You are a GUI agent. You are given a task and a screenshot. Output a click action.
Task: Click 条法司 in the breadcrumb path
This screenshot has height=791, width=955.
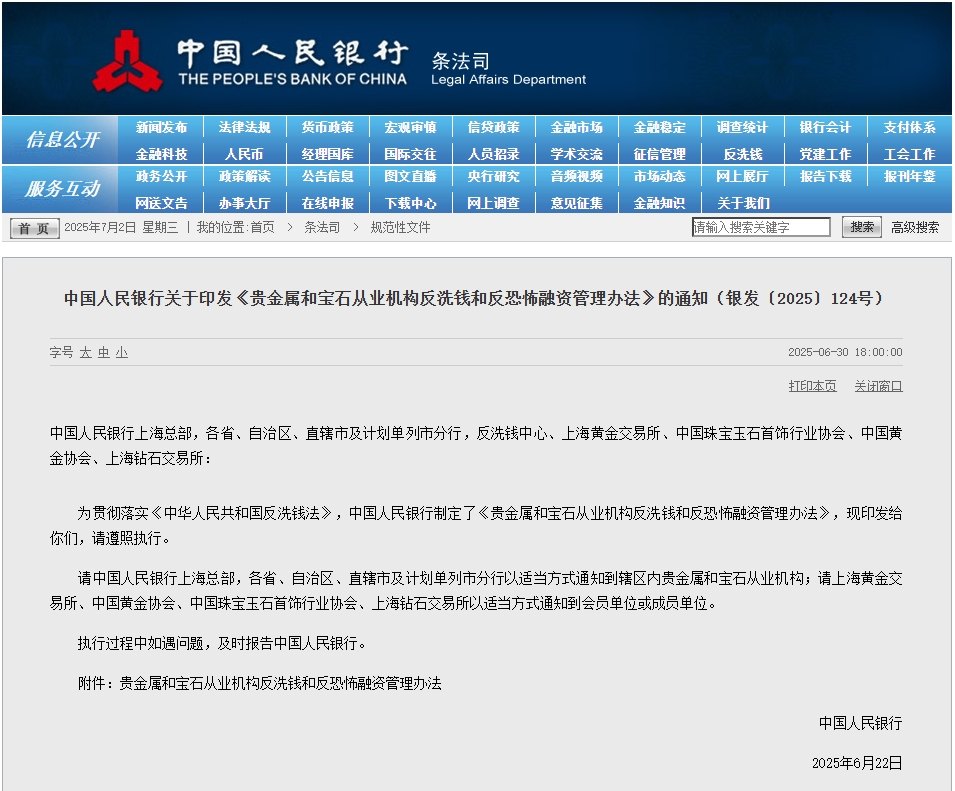[x=321, y=227]
